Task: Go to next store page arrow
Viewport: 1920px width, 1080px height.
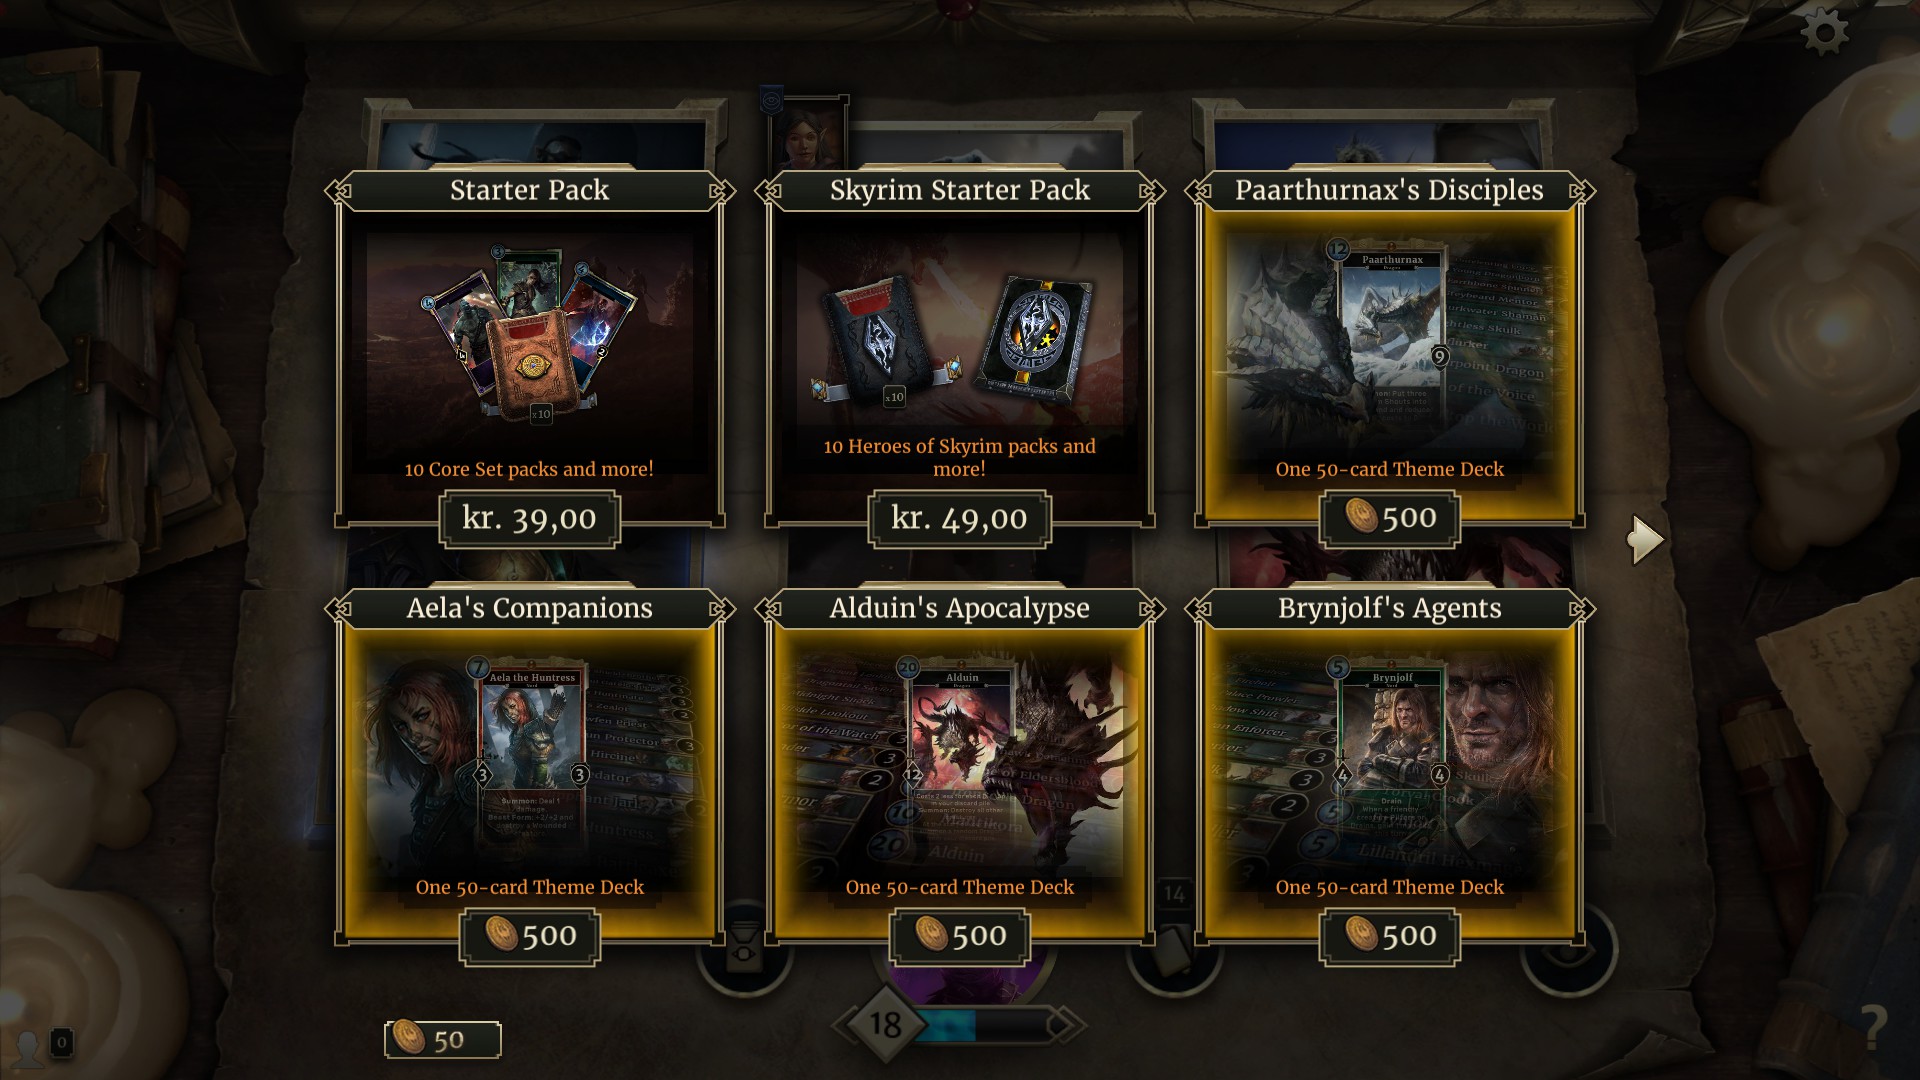Action: [1646, 540]
